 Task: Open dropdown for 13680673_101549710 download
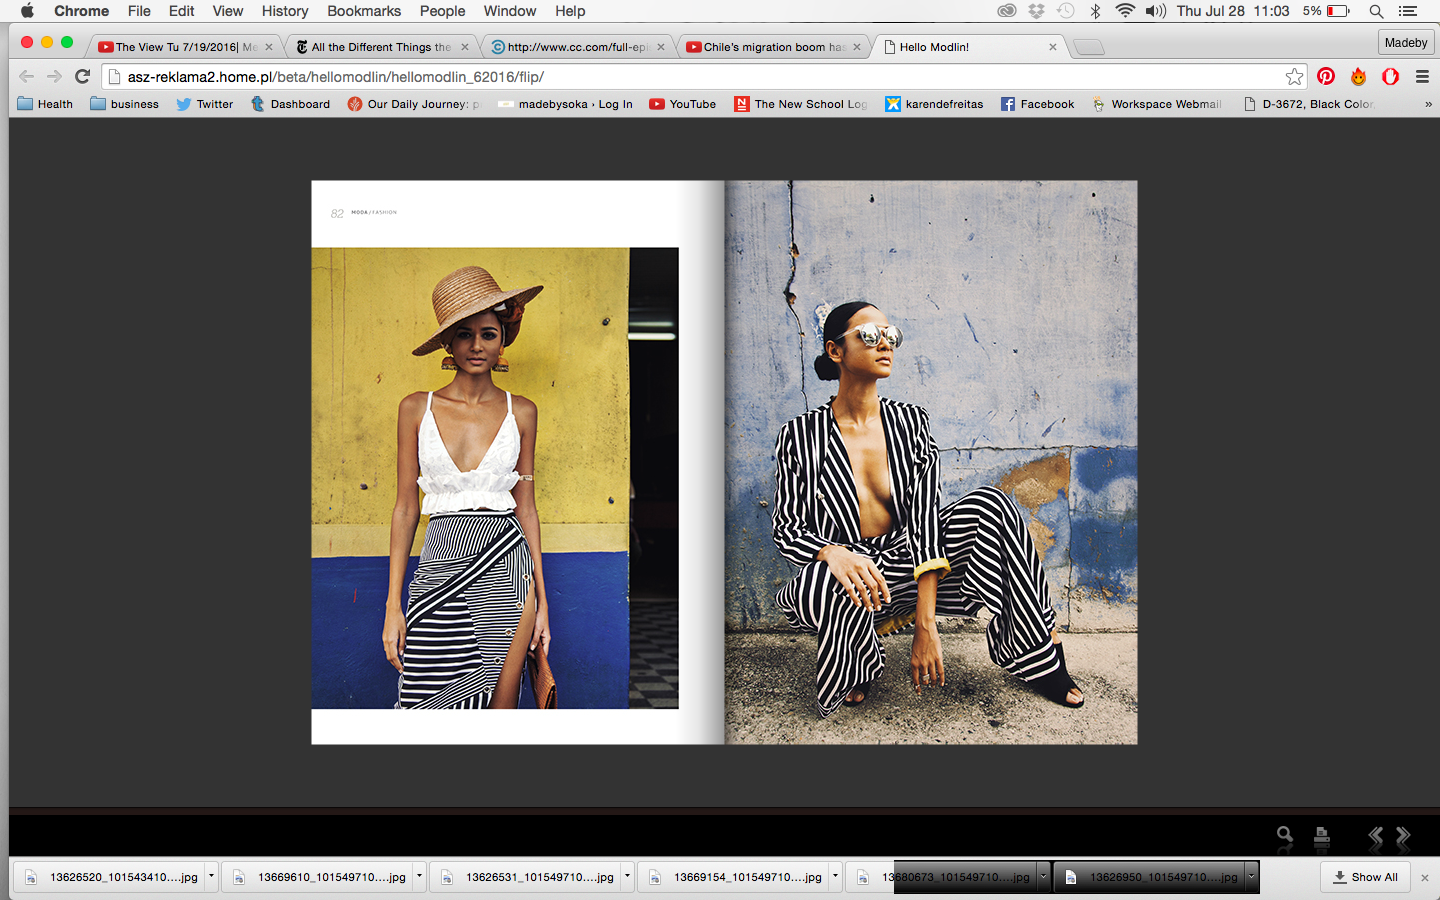1043,876
